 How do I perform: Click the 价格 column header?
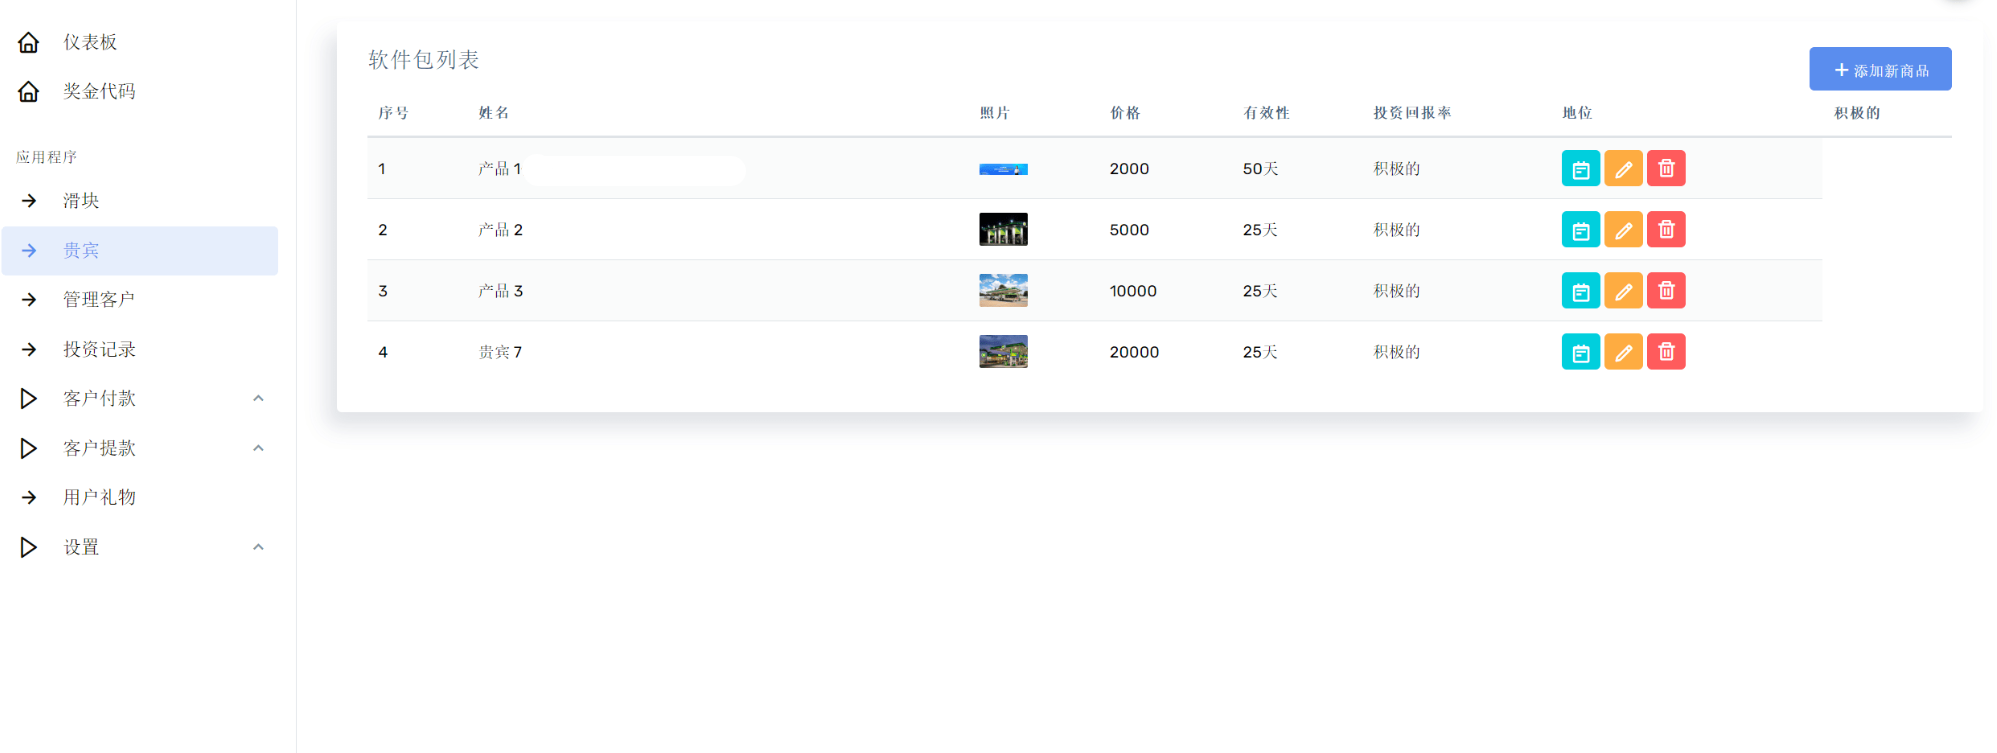pyautogui.click(x=1125, y=113)
